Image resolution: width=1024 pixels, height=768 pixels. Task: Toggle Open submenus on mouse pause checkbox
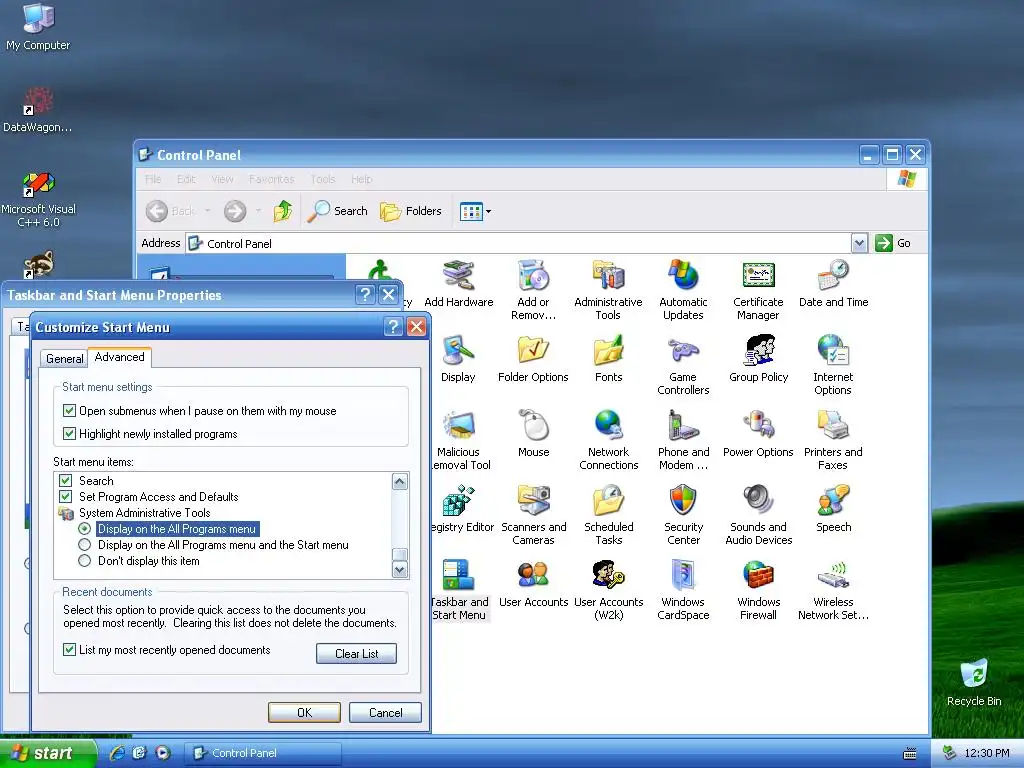pyautogui.click(x=69, y=411)
